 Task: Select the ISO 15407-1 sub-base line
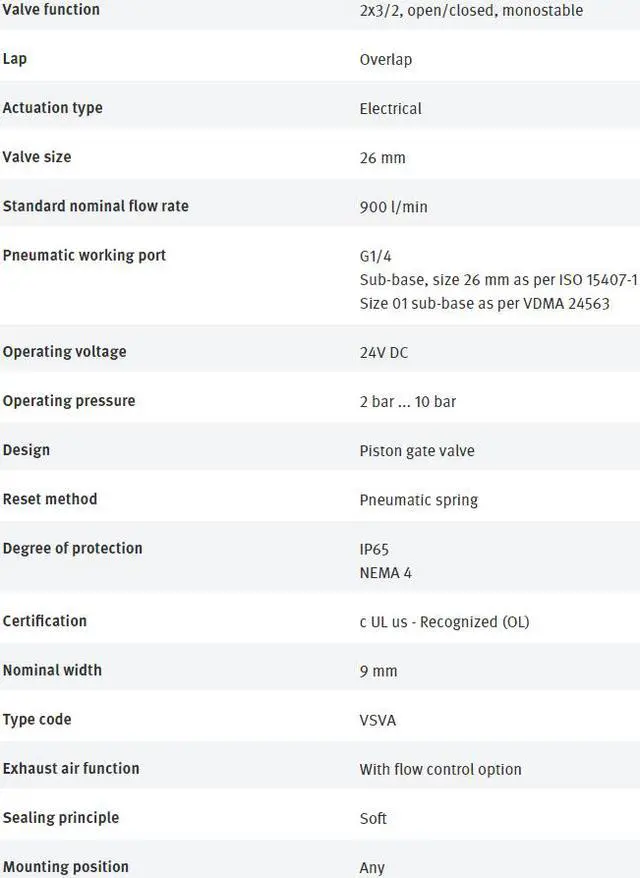(498, 280)
